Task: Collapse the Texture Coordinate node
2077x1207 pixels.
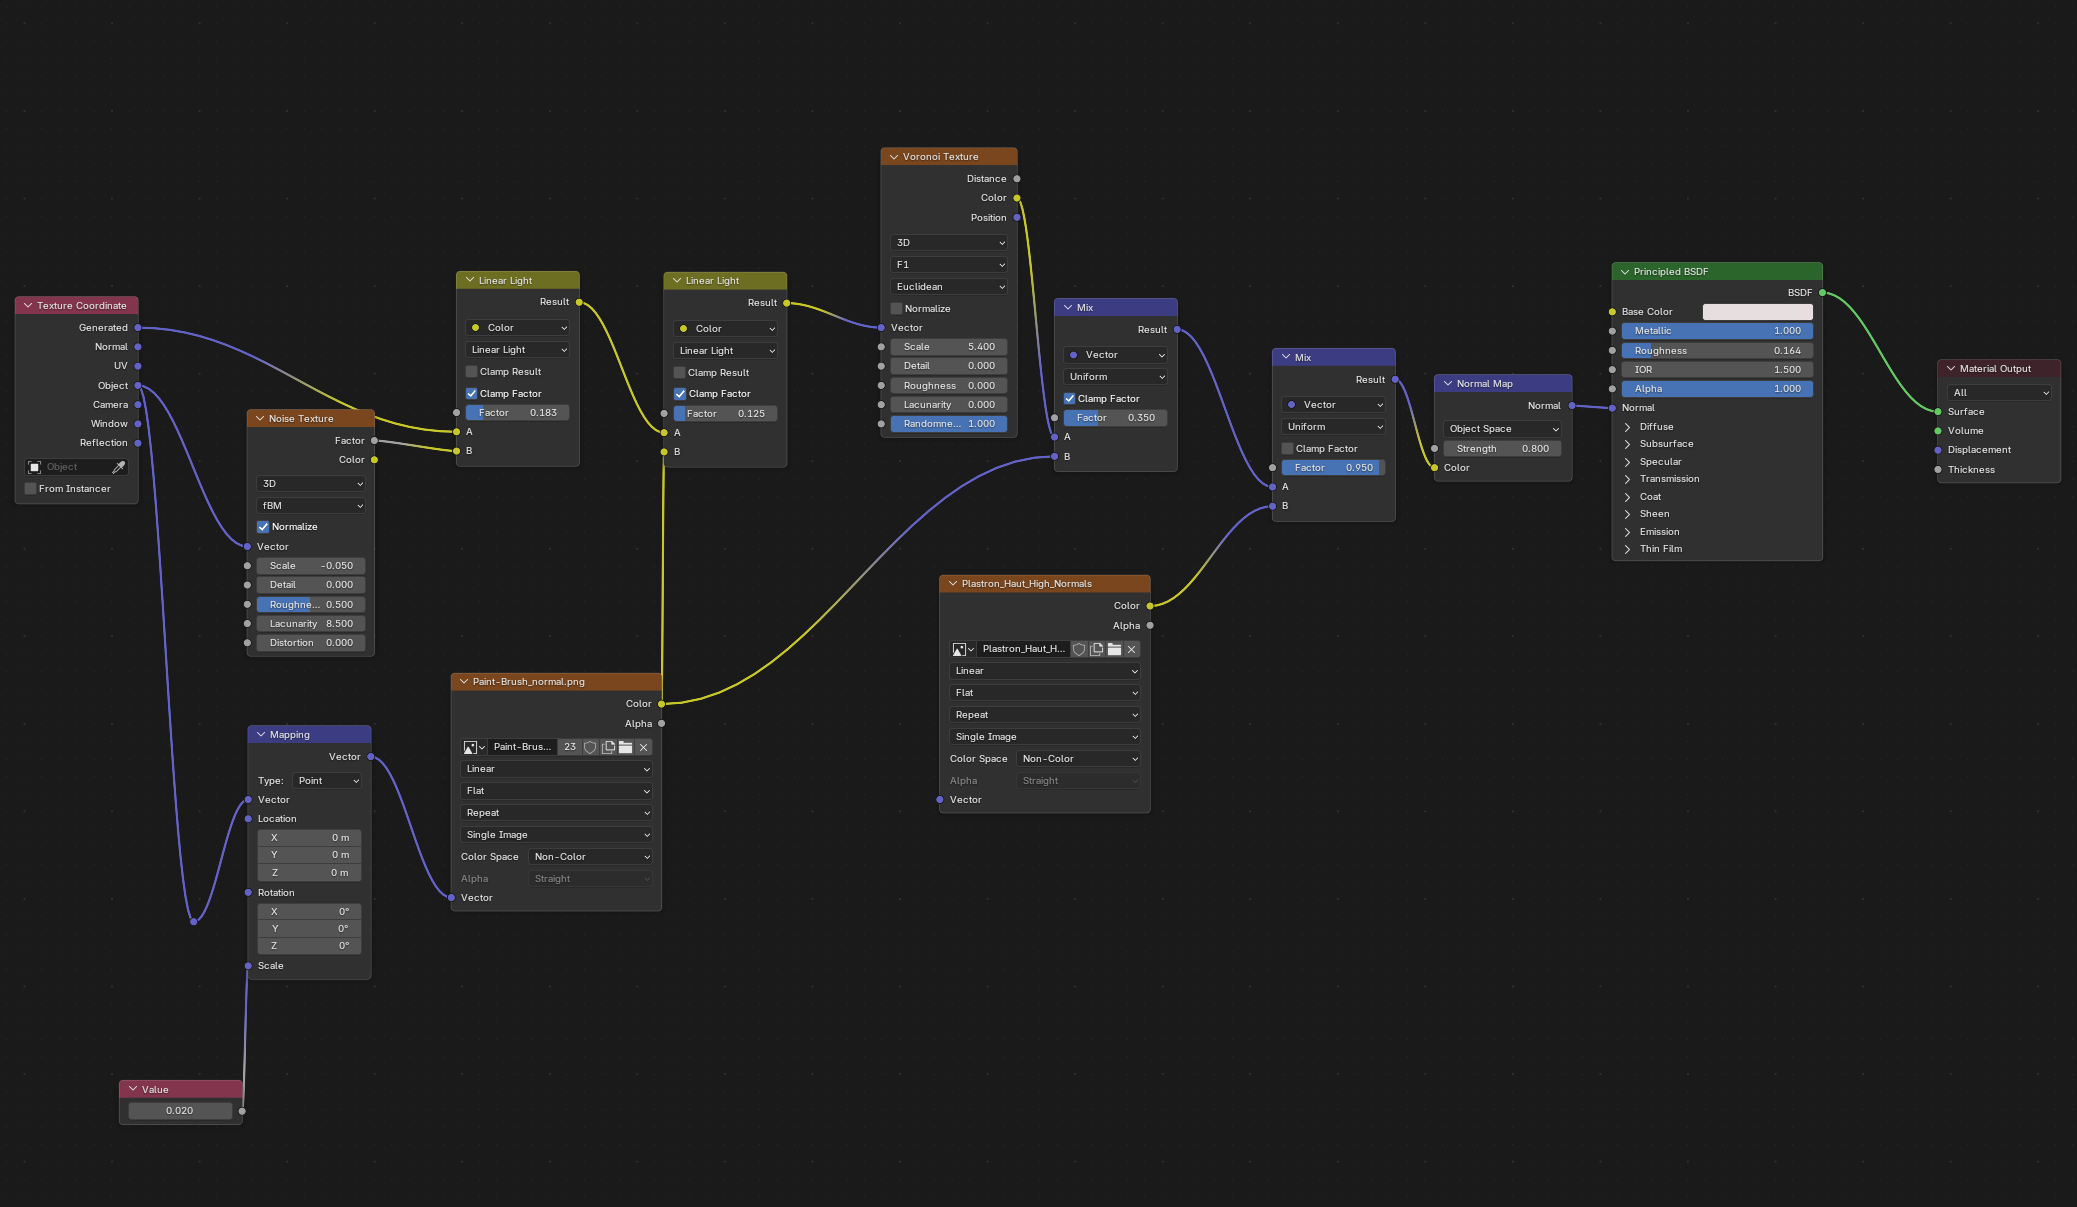Action: [x=28, y=306]
